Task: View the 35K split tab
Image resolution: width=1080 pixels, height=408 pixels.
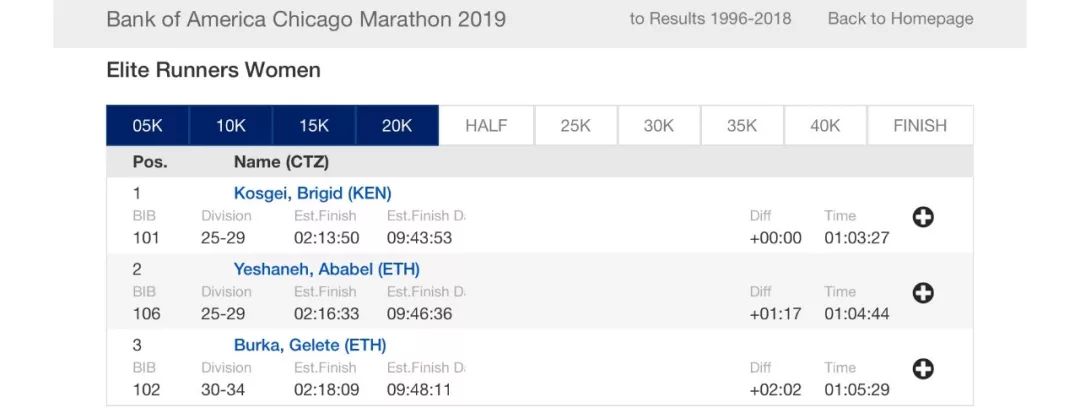Action: (x=742, y=126)
